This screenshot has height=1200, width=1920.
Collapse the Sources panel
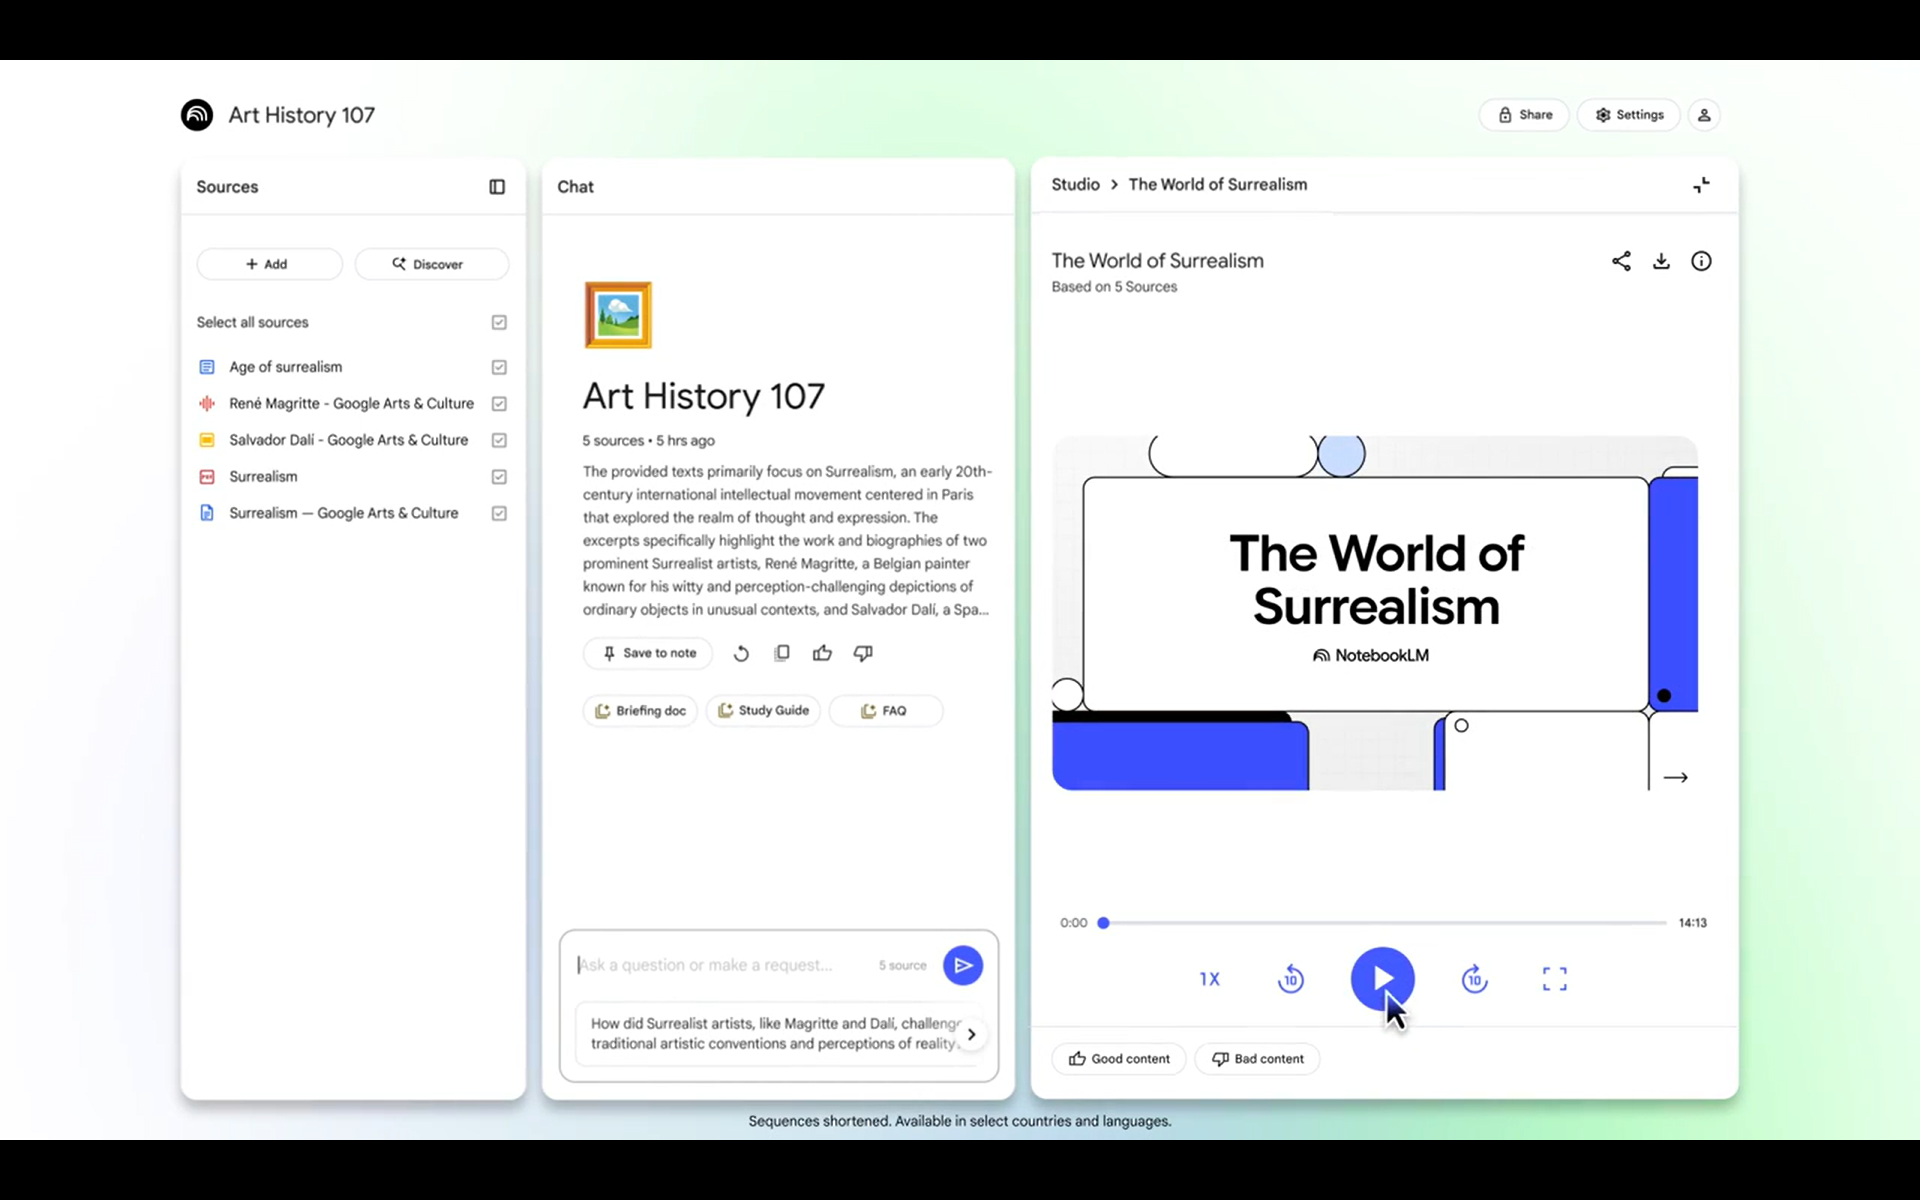[x=497, y=187]
